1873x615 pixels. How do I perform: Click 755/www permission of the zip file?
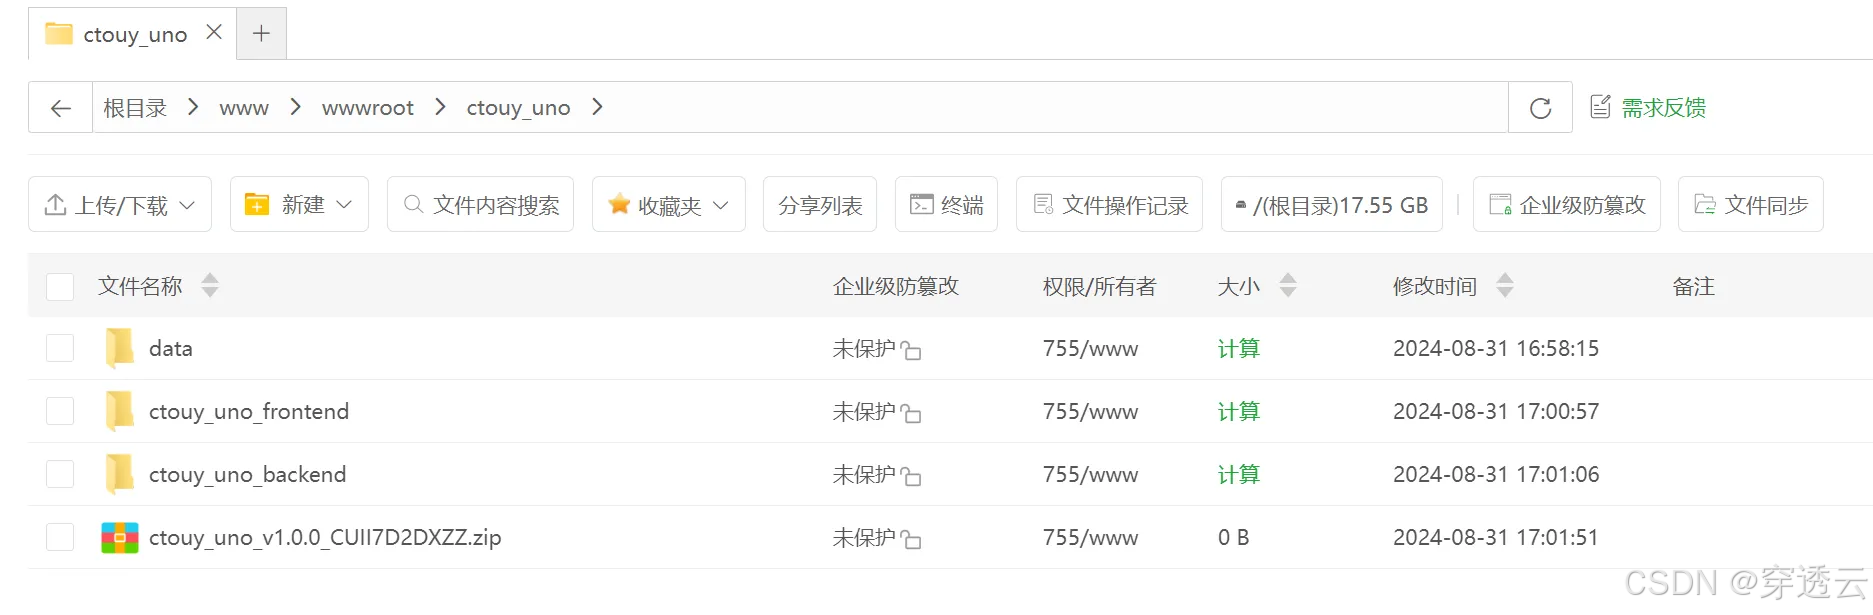click(x=1090, y=537)
